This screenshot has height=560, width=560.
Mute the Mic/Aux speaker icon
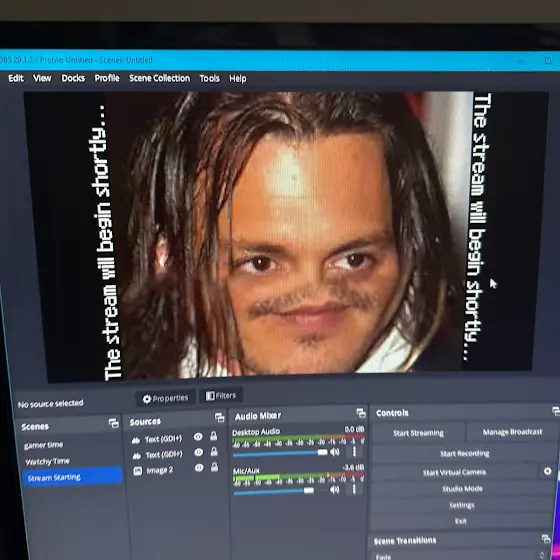point(334,489)
